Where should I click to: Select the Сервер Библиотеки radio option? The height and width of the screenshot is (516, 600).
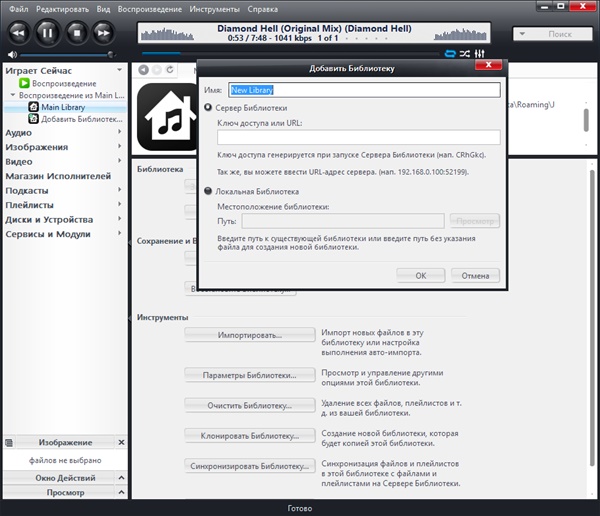[208, 107]
